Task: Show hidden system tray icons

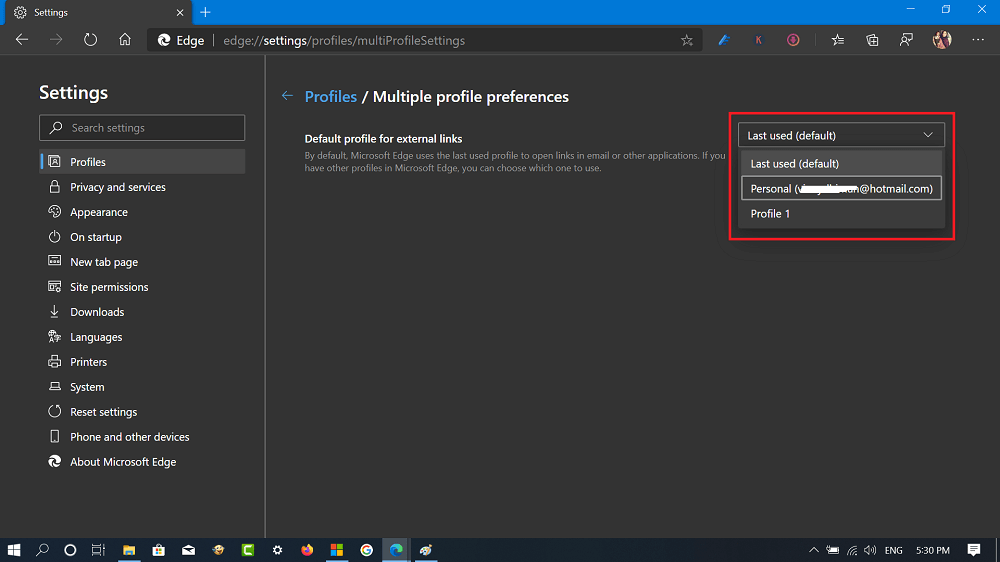Action: 814,550
